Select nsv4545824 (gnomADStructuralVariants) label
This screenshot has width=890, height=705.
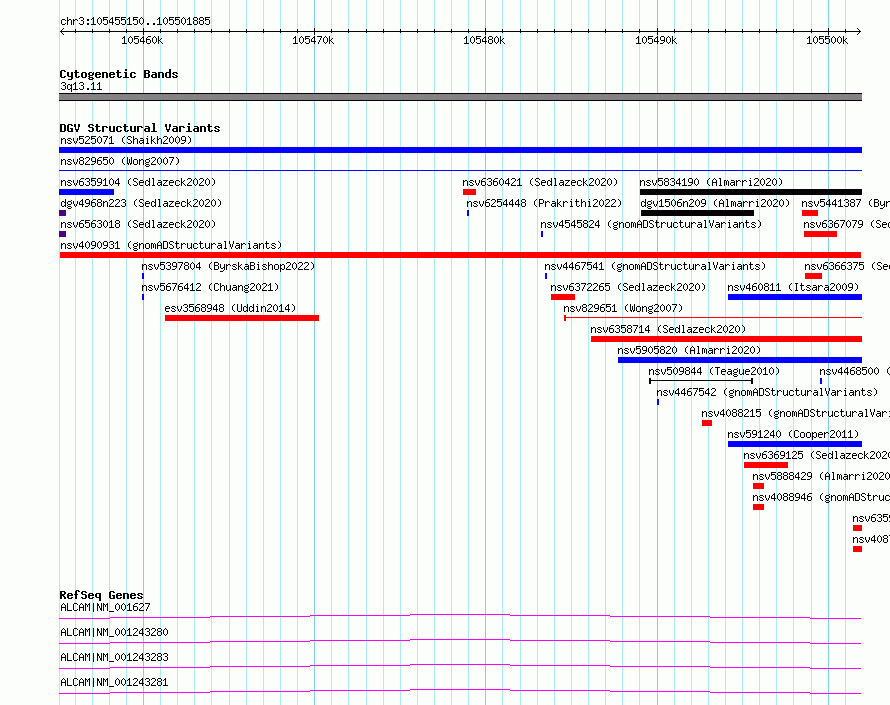(x=651, y=224)
